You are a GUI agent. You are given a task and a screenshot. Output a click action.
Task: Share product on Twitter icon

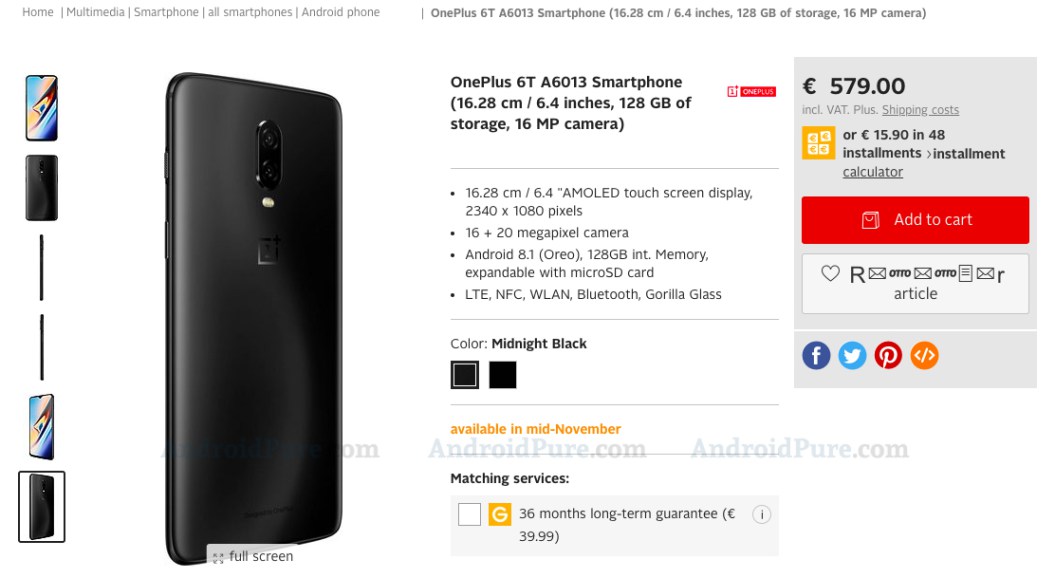click(x=852, y=355)
